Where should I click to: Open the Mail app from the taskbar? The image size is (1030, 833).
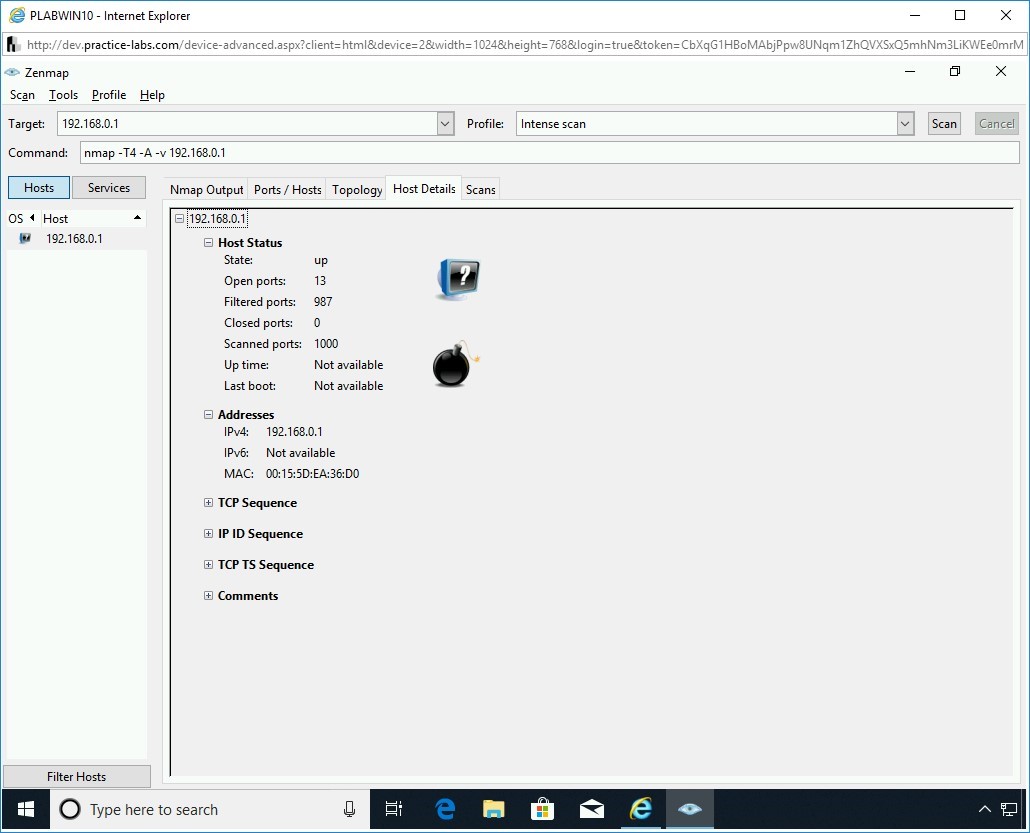pyautogui.click(x=592, y=809)
